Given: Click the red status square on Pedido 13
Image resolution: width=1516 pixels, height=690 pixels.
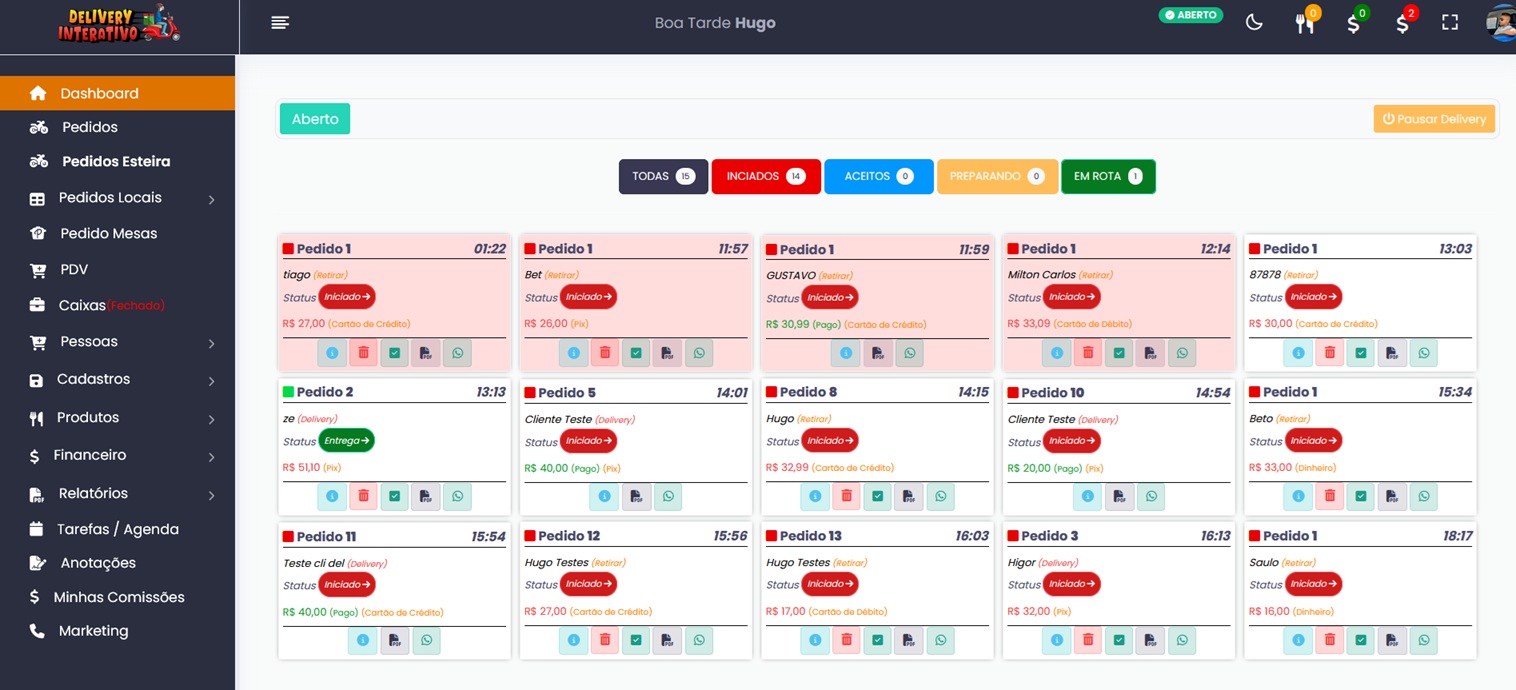Looking at the screenshot, I should (x=772, y=536).
